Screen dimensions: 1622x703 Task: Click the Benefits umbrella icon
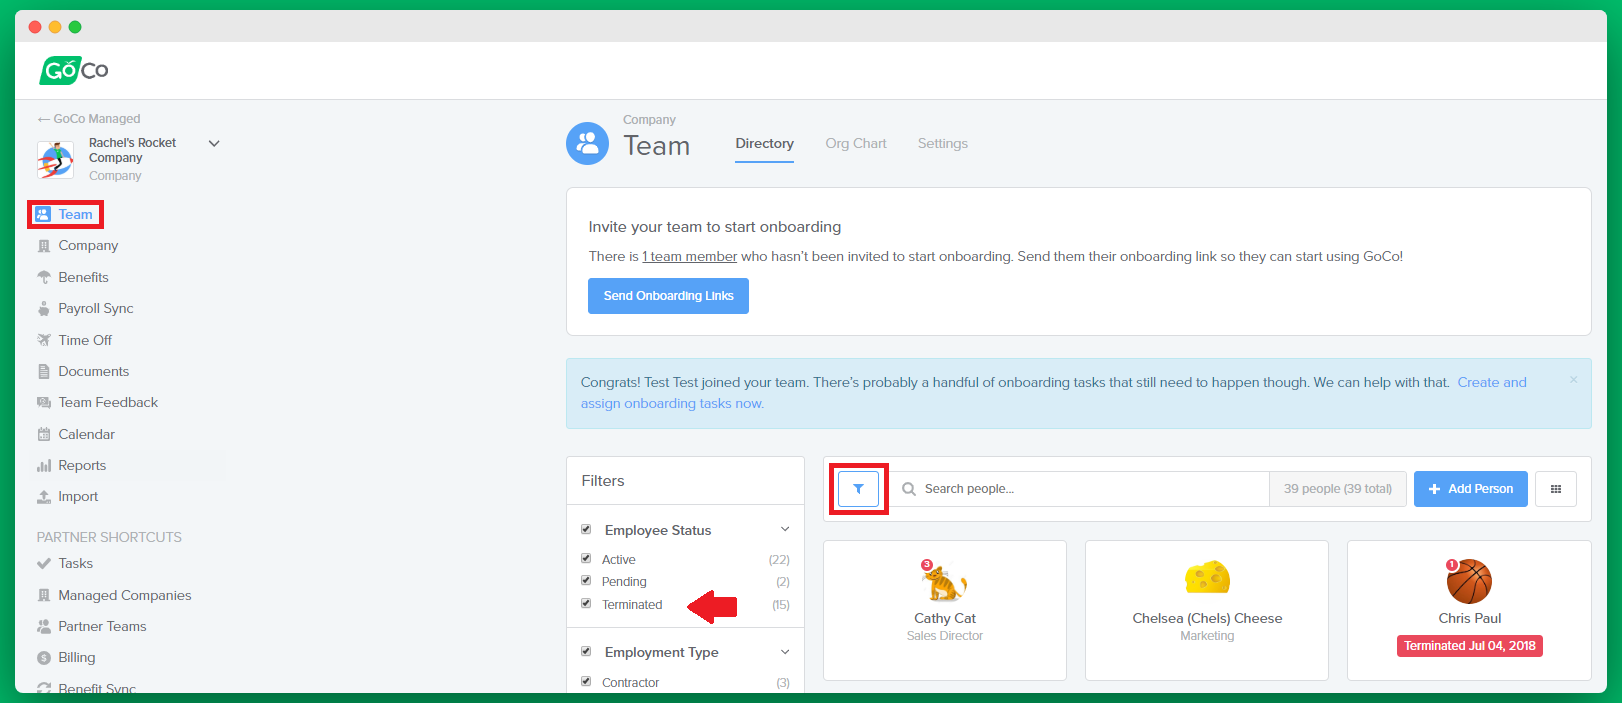click(44, 277)
